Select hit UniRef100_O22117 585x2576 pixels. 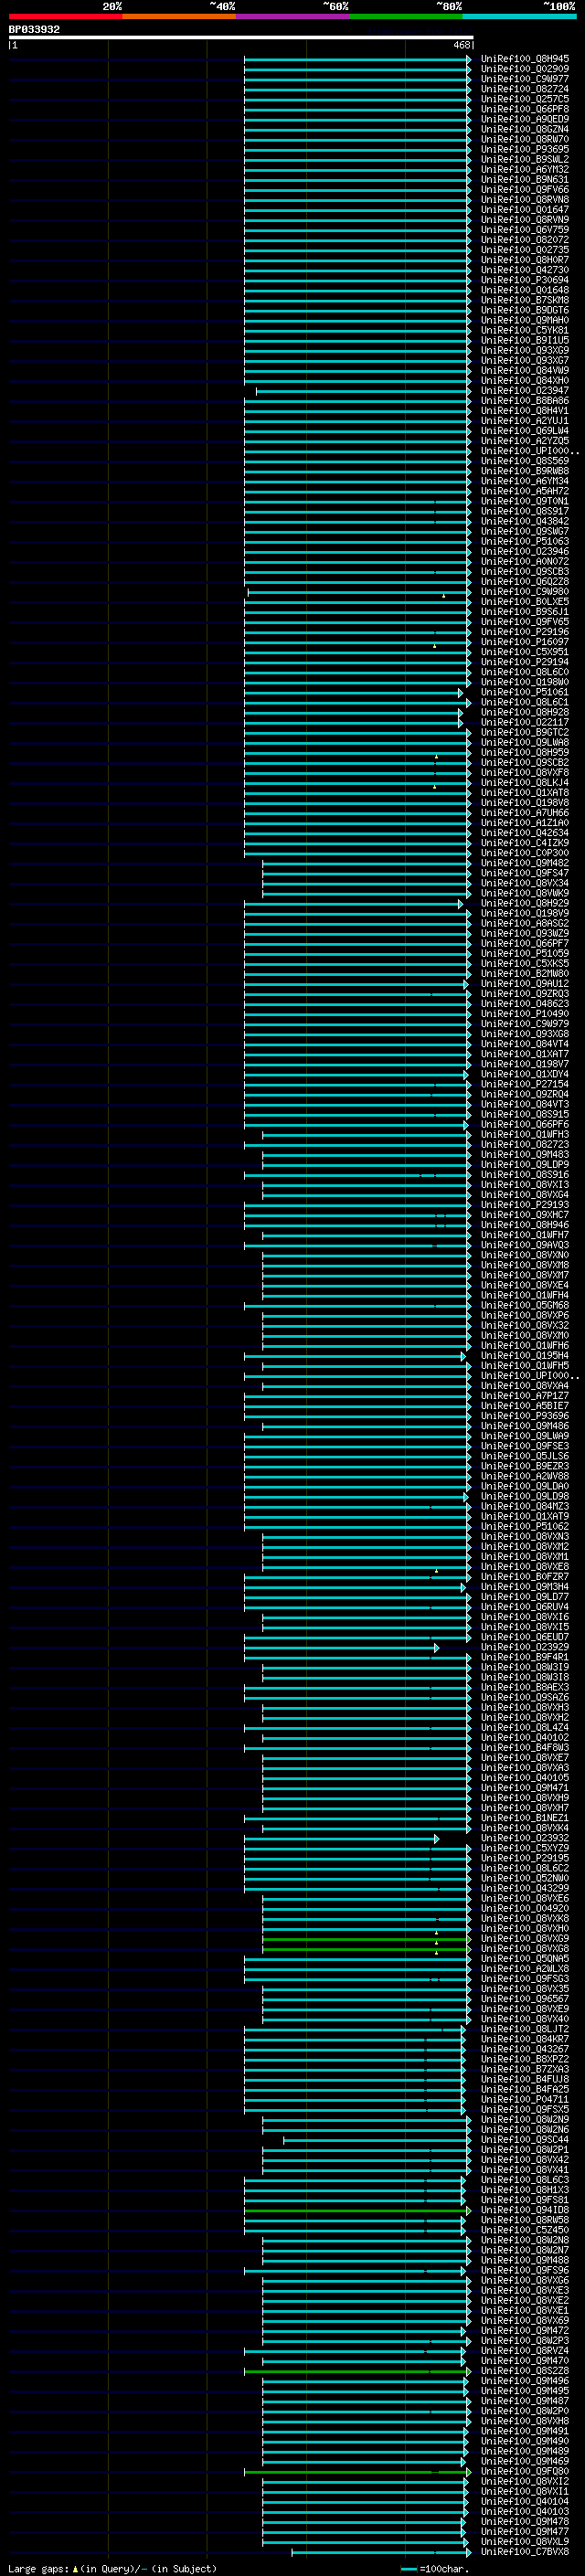(525, 722)
